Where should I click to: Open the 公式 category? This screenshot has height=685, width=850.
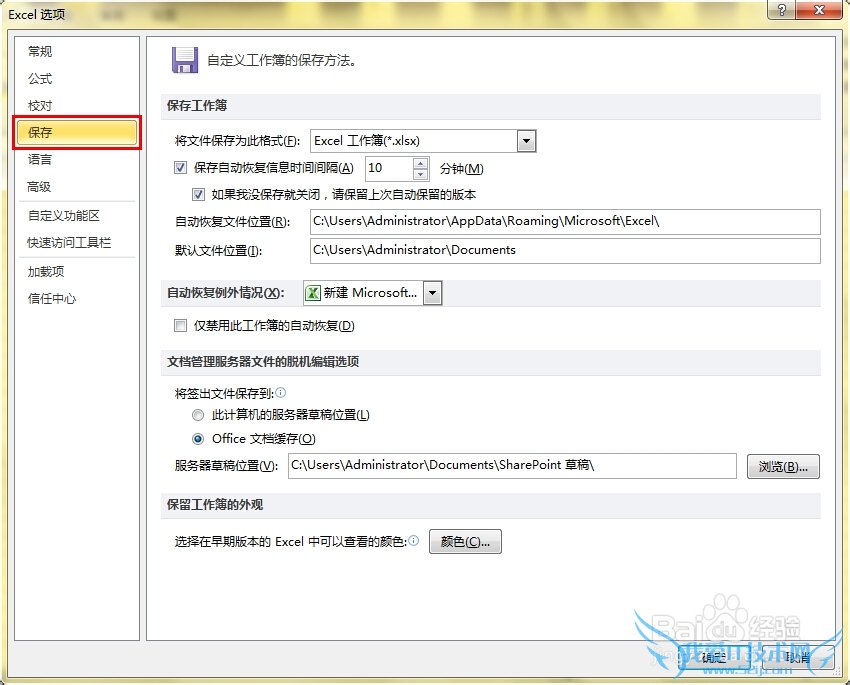40,79
